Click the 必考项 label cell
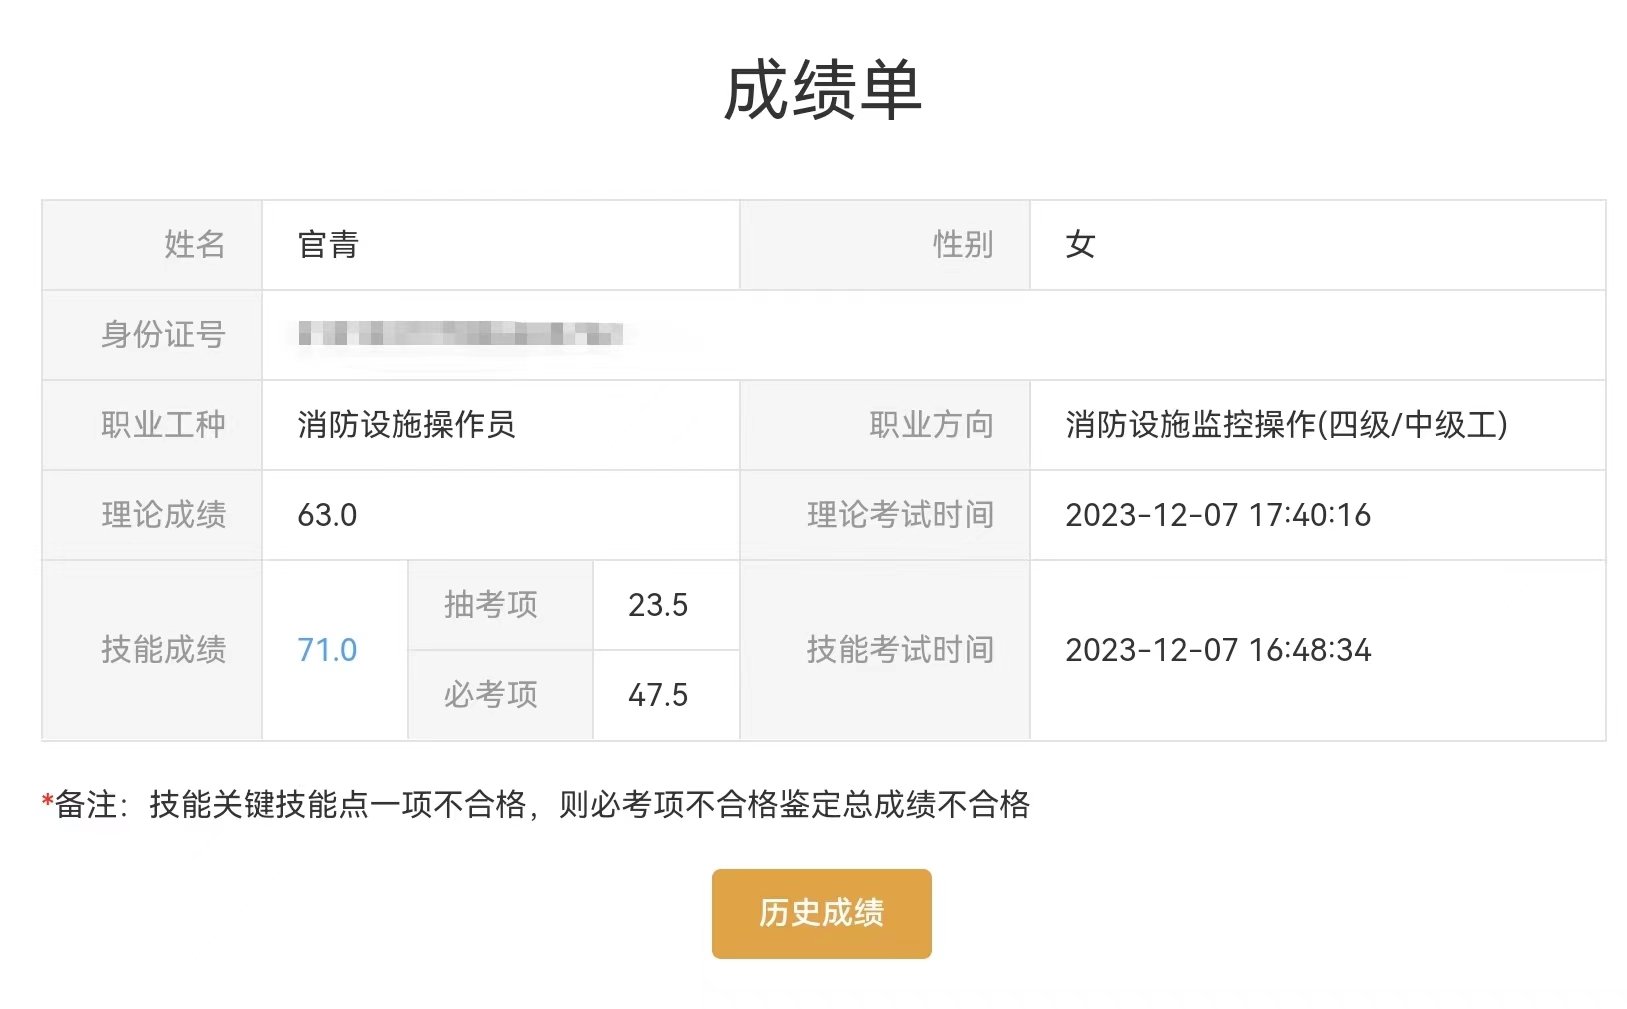1627x1009 pixels. pos(500,695)
